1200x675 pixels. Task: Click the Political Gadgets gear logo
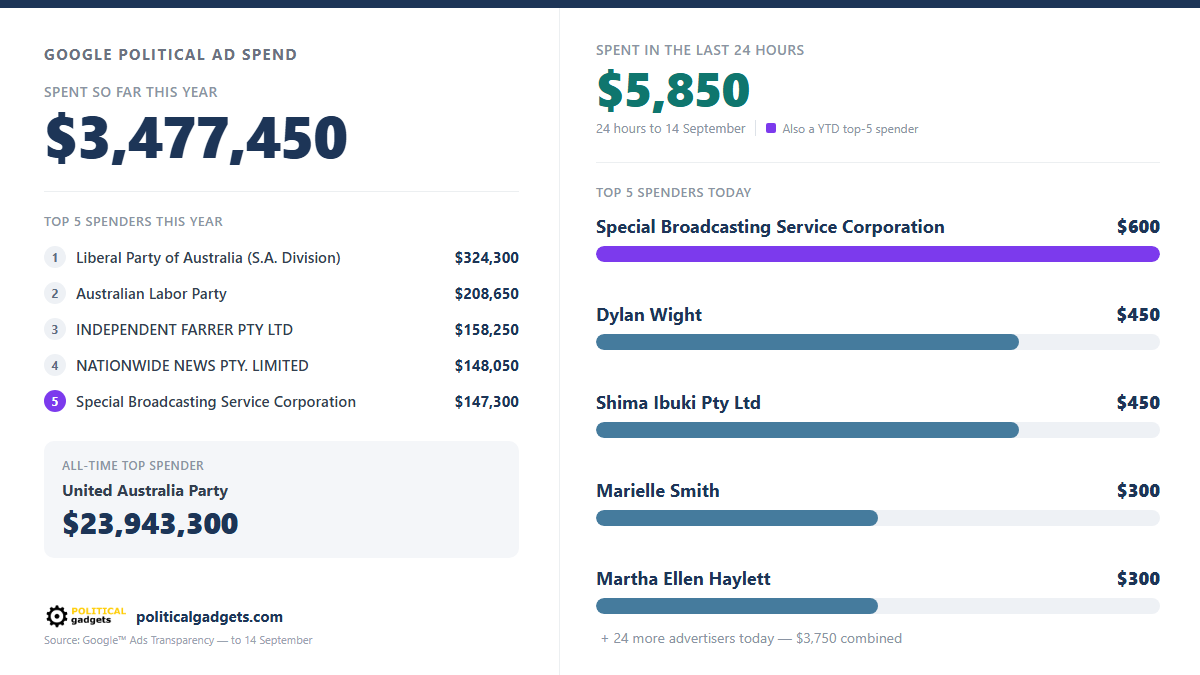click(86, 616)
